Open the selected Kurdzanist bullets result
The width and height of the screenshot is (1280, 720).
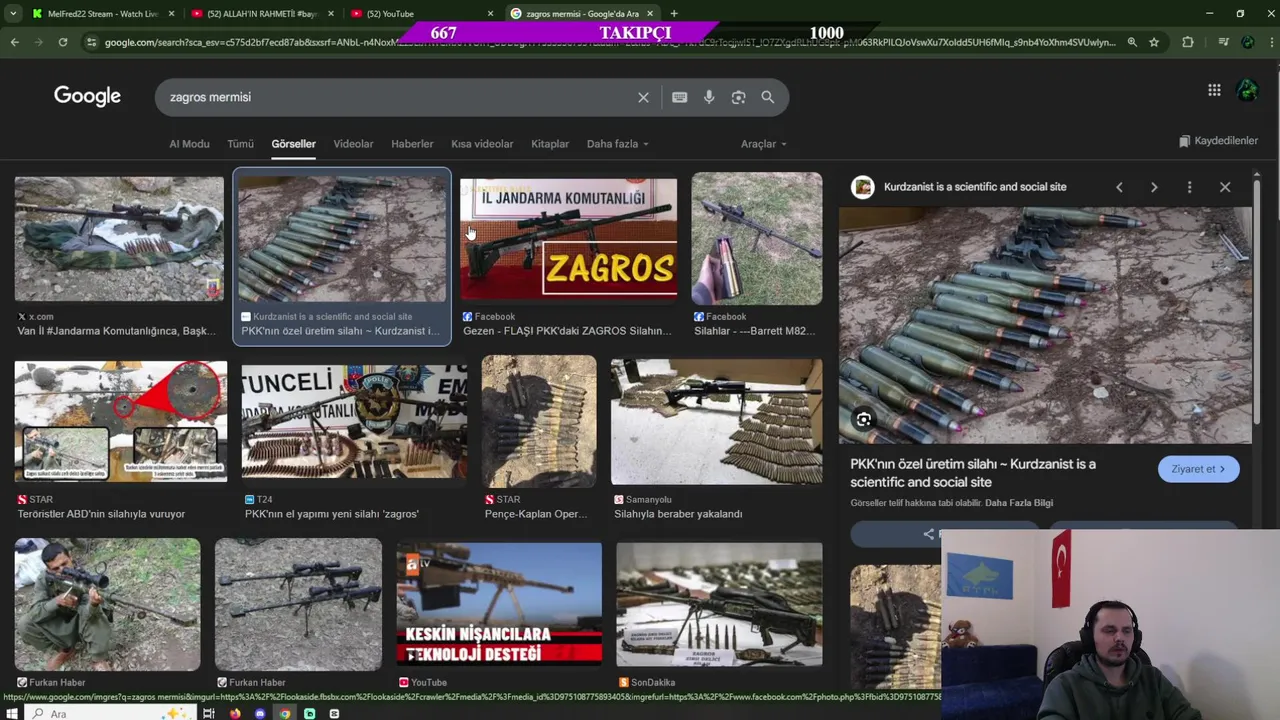(342, 256)
